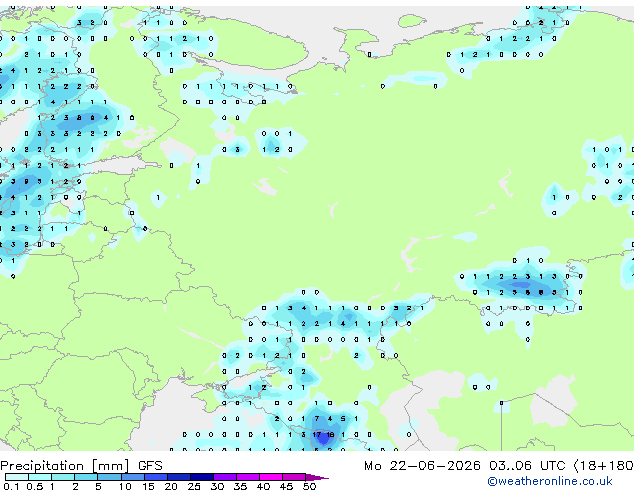Pick the 45–50 mm legend swatch
Viewport: 634px width, 490px height.
(294, 477)
